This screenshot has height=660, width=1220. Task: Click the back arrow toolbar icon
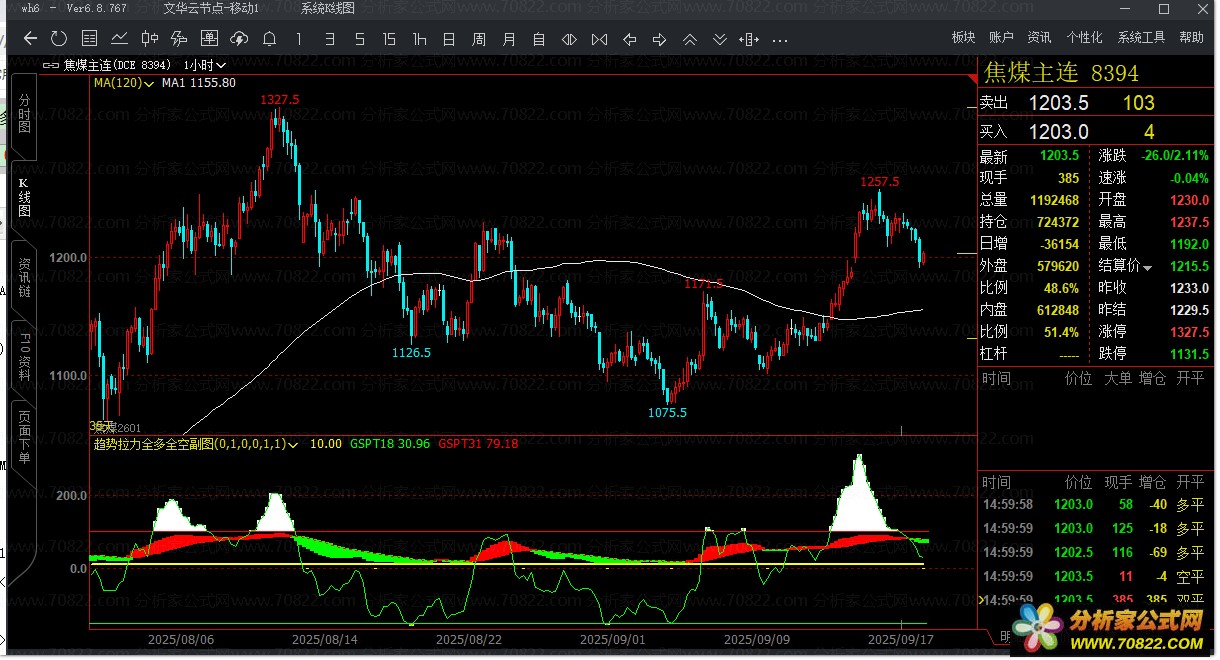pyautogui.click(x=30, y=39)
